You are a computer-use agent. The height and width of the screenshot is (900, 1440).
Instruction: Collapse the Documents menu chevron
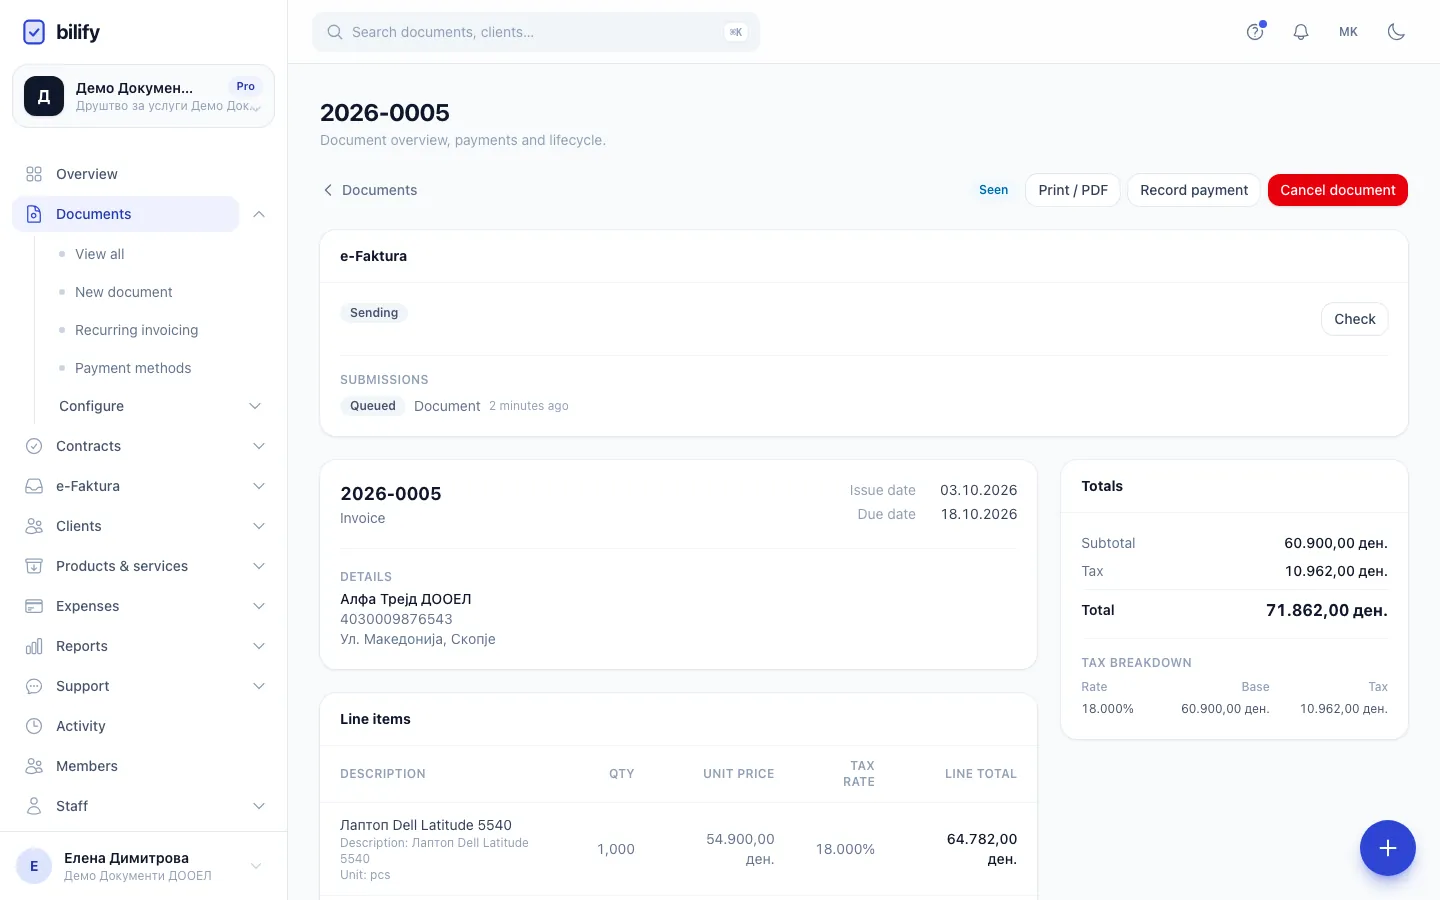(259, 214)
